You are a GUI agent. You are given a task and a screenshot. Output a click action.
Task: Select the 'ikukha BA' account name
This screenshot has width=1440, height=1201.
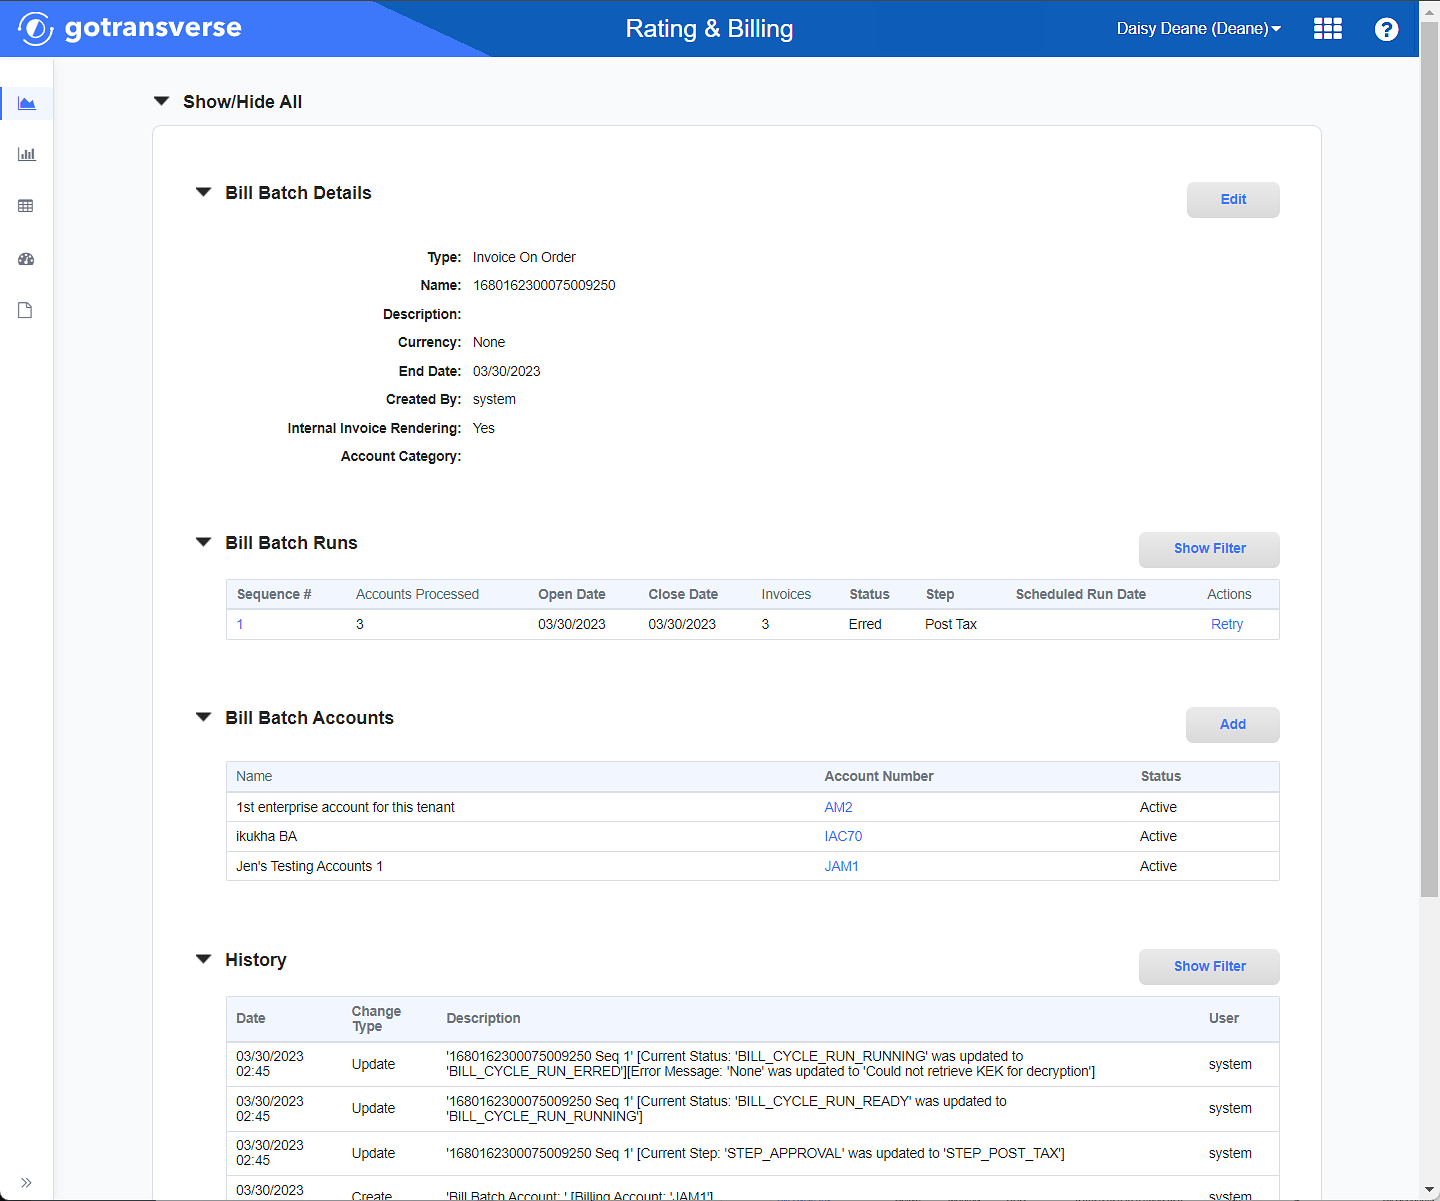point(266,836)
